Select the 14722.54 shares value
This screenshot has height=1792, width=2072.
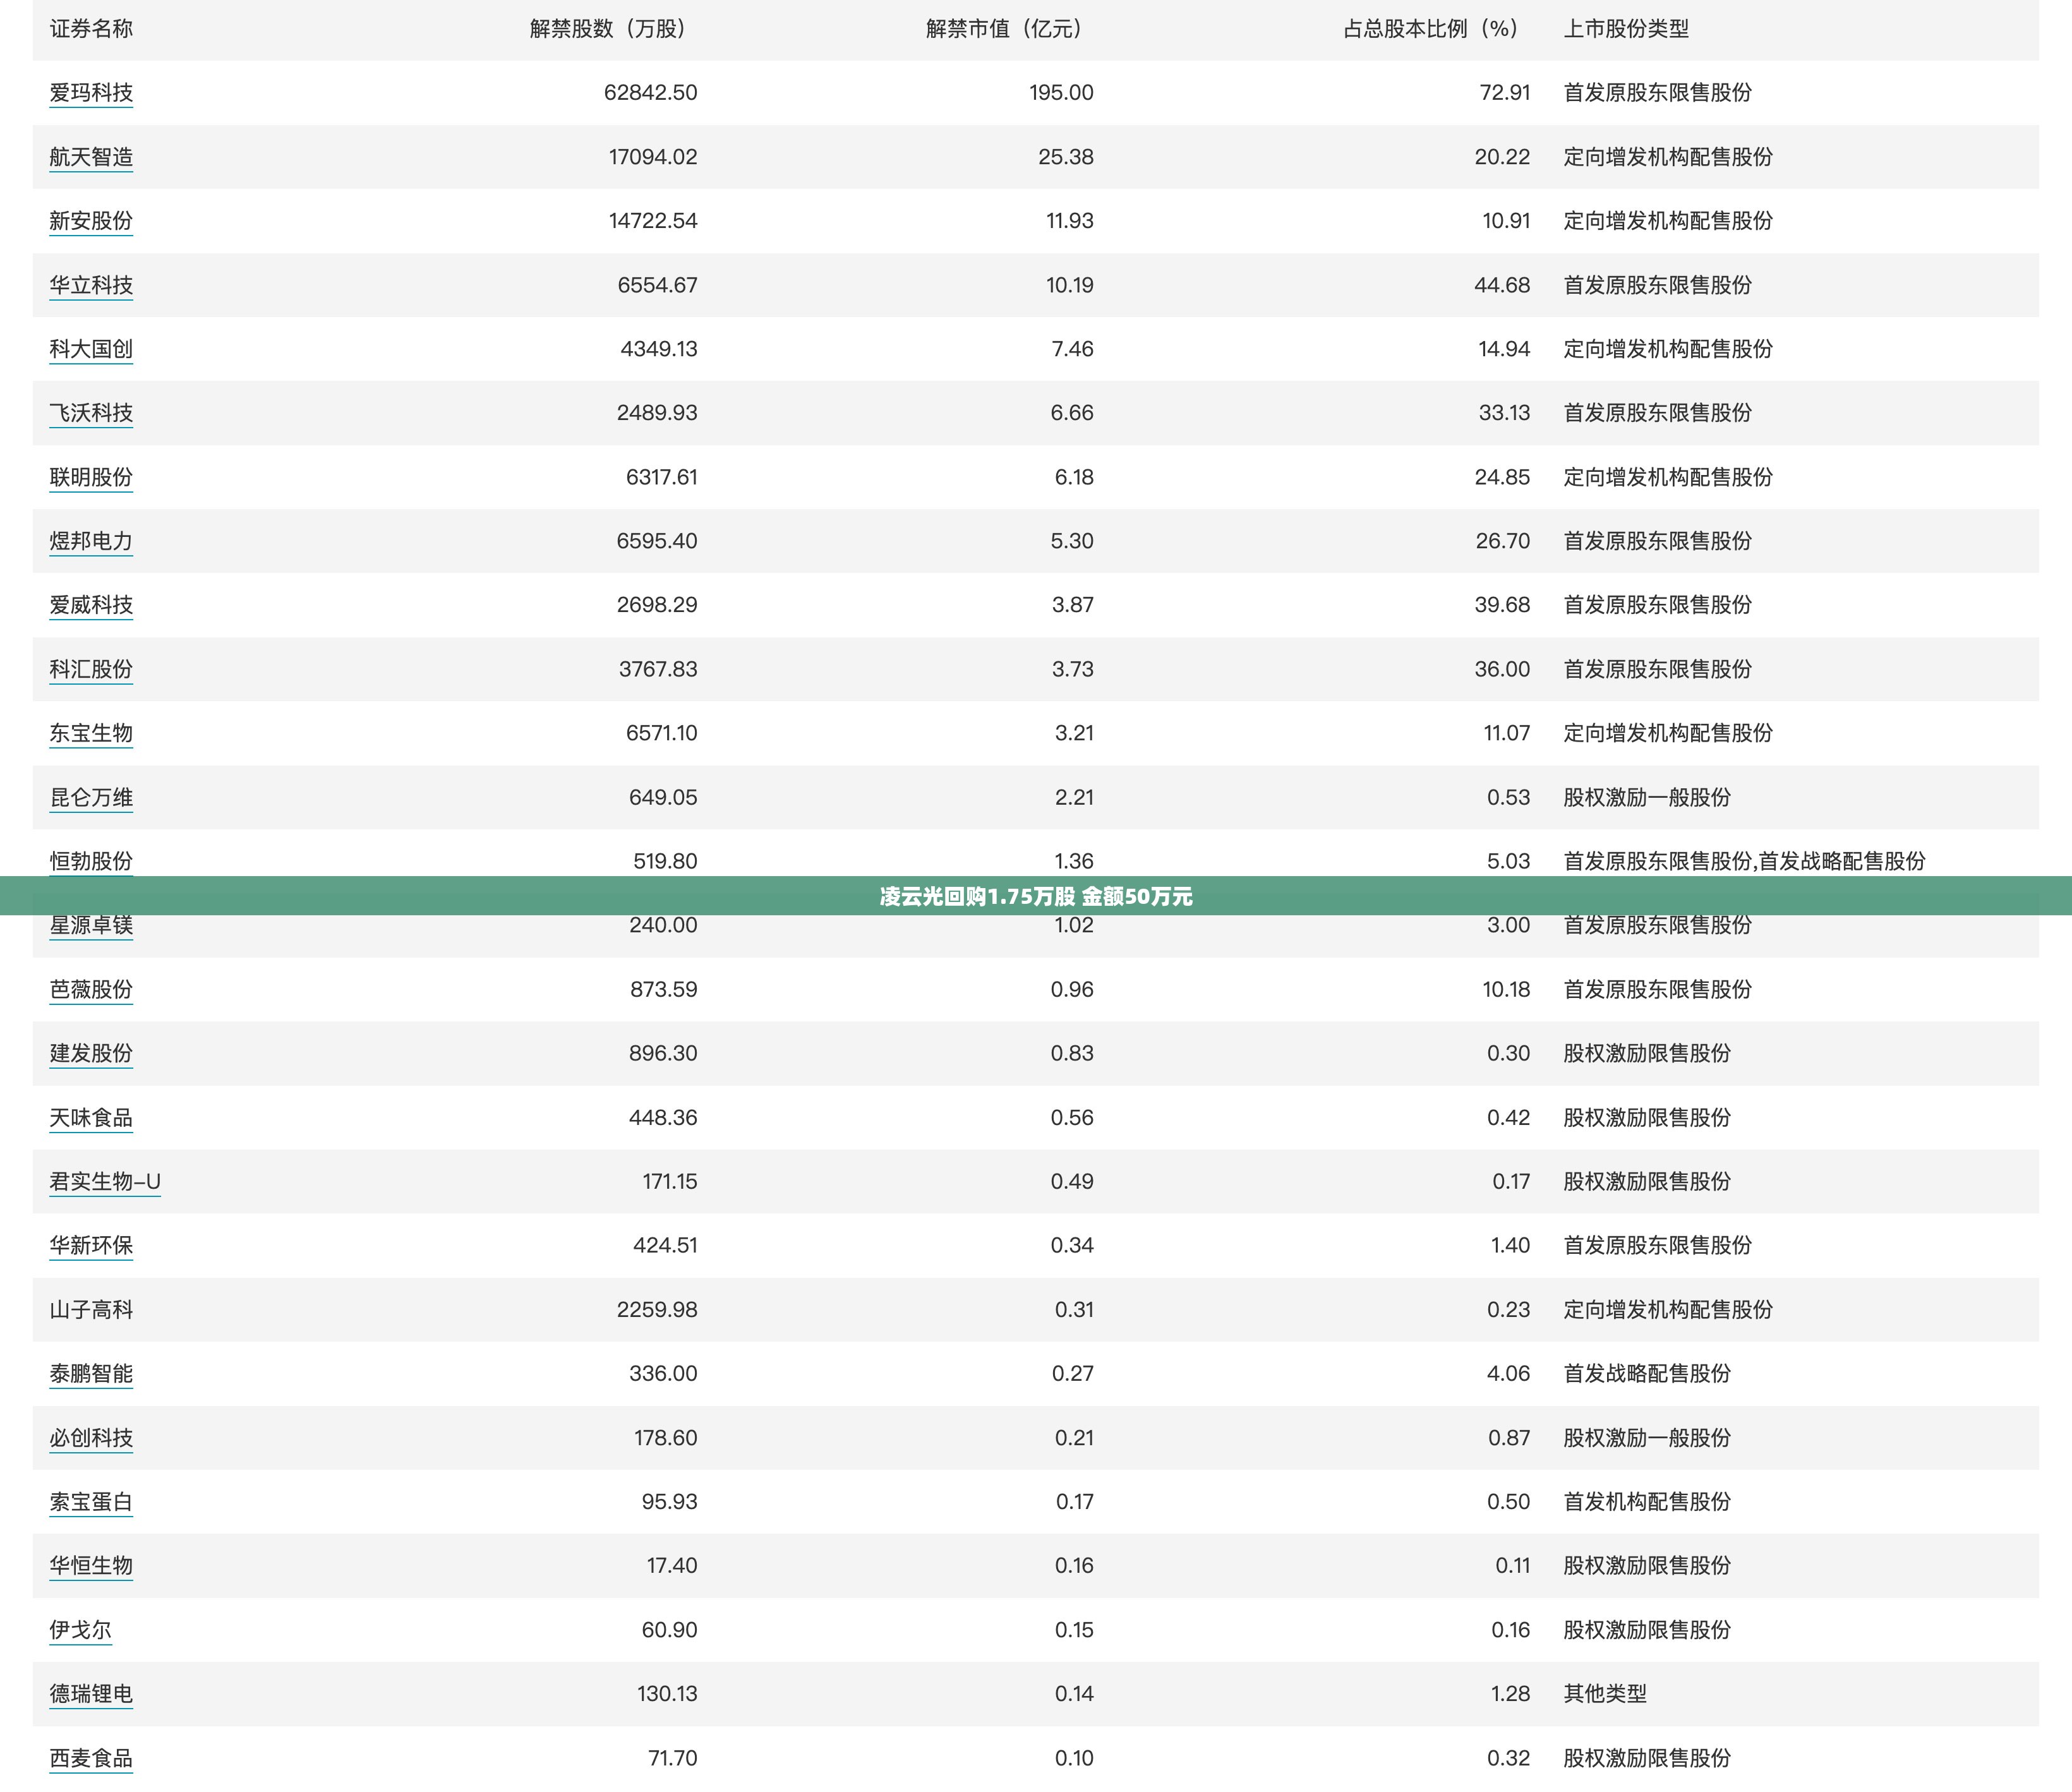pos(653,221)
